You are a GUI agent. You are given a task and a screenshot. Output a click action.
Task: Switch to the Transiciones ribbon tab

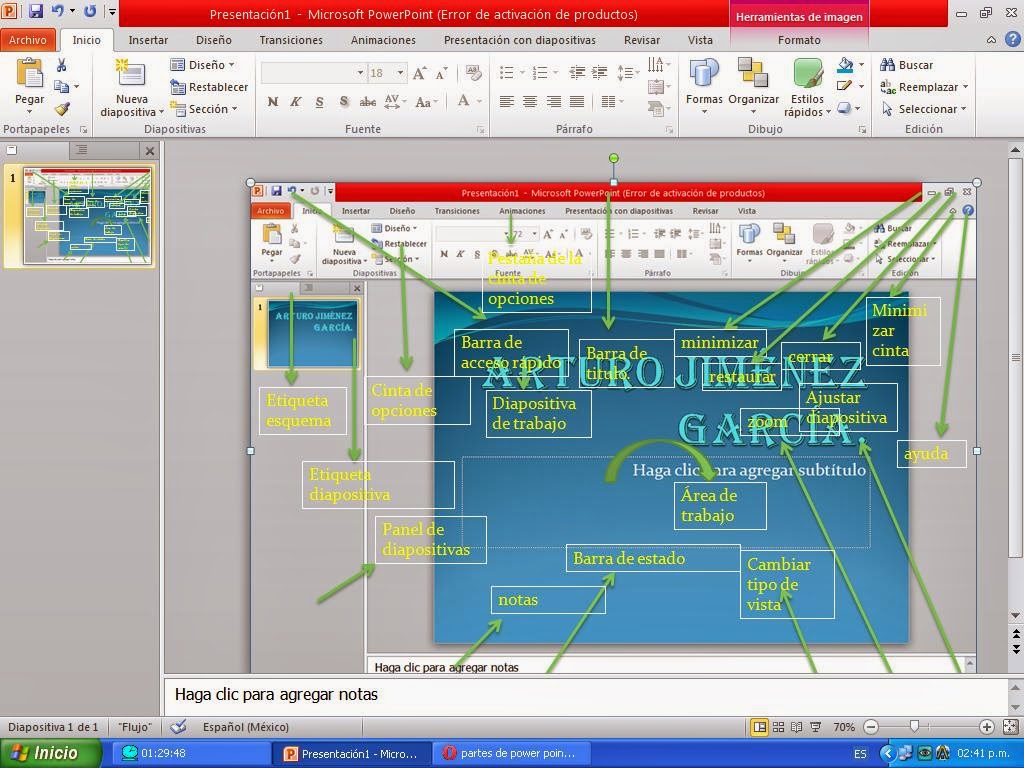pyautogui.click(x=290, y=40)
